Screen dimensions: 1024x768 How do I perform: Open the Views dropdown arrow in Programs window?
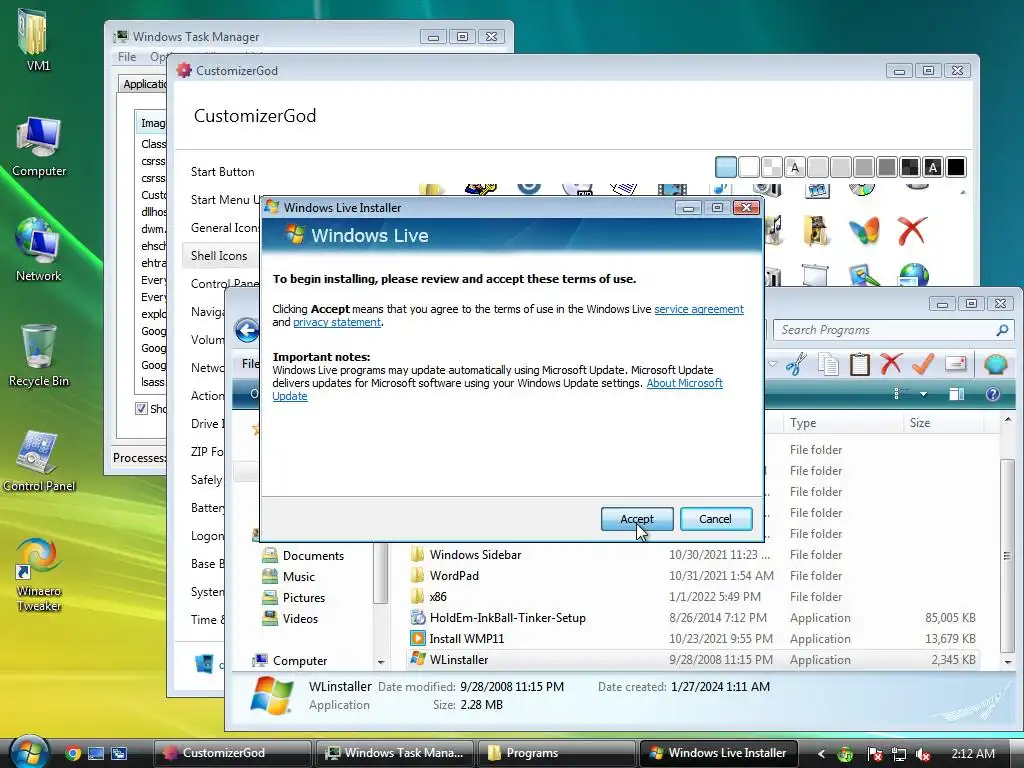point(923,394)
